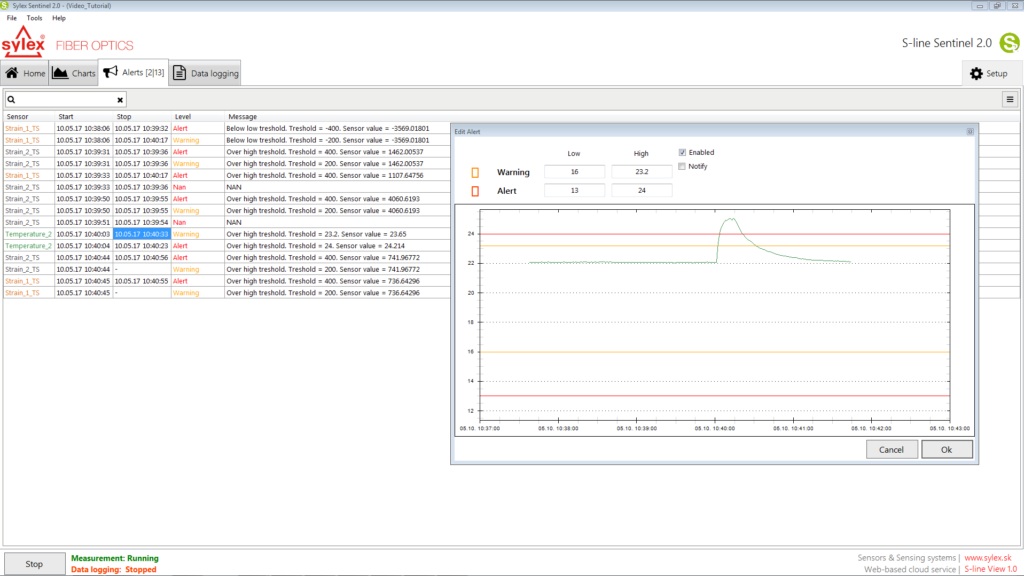Click the Setup gear icon

[x=976, y=74]
